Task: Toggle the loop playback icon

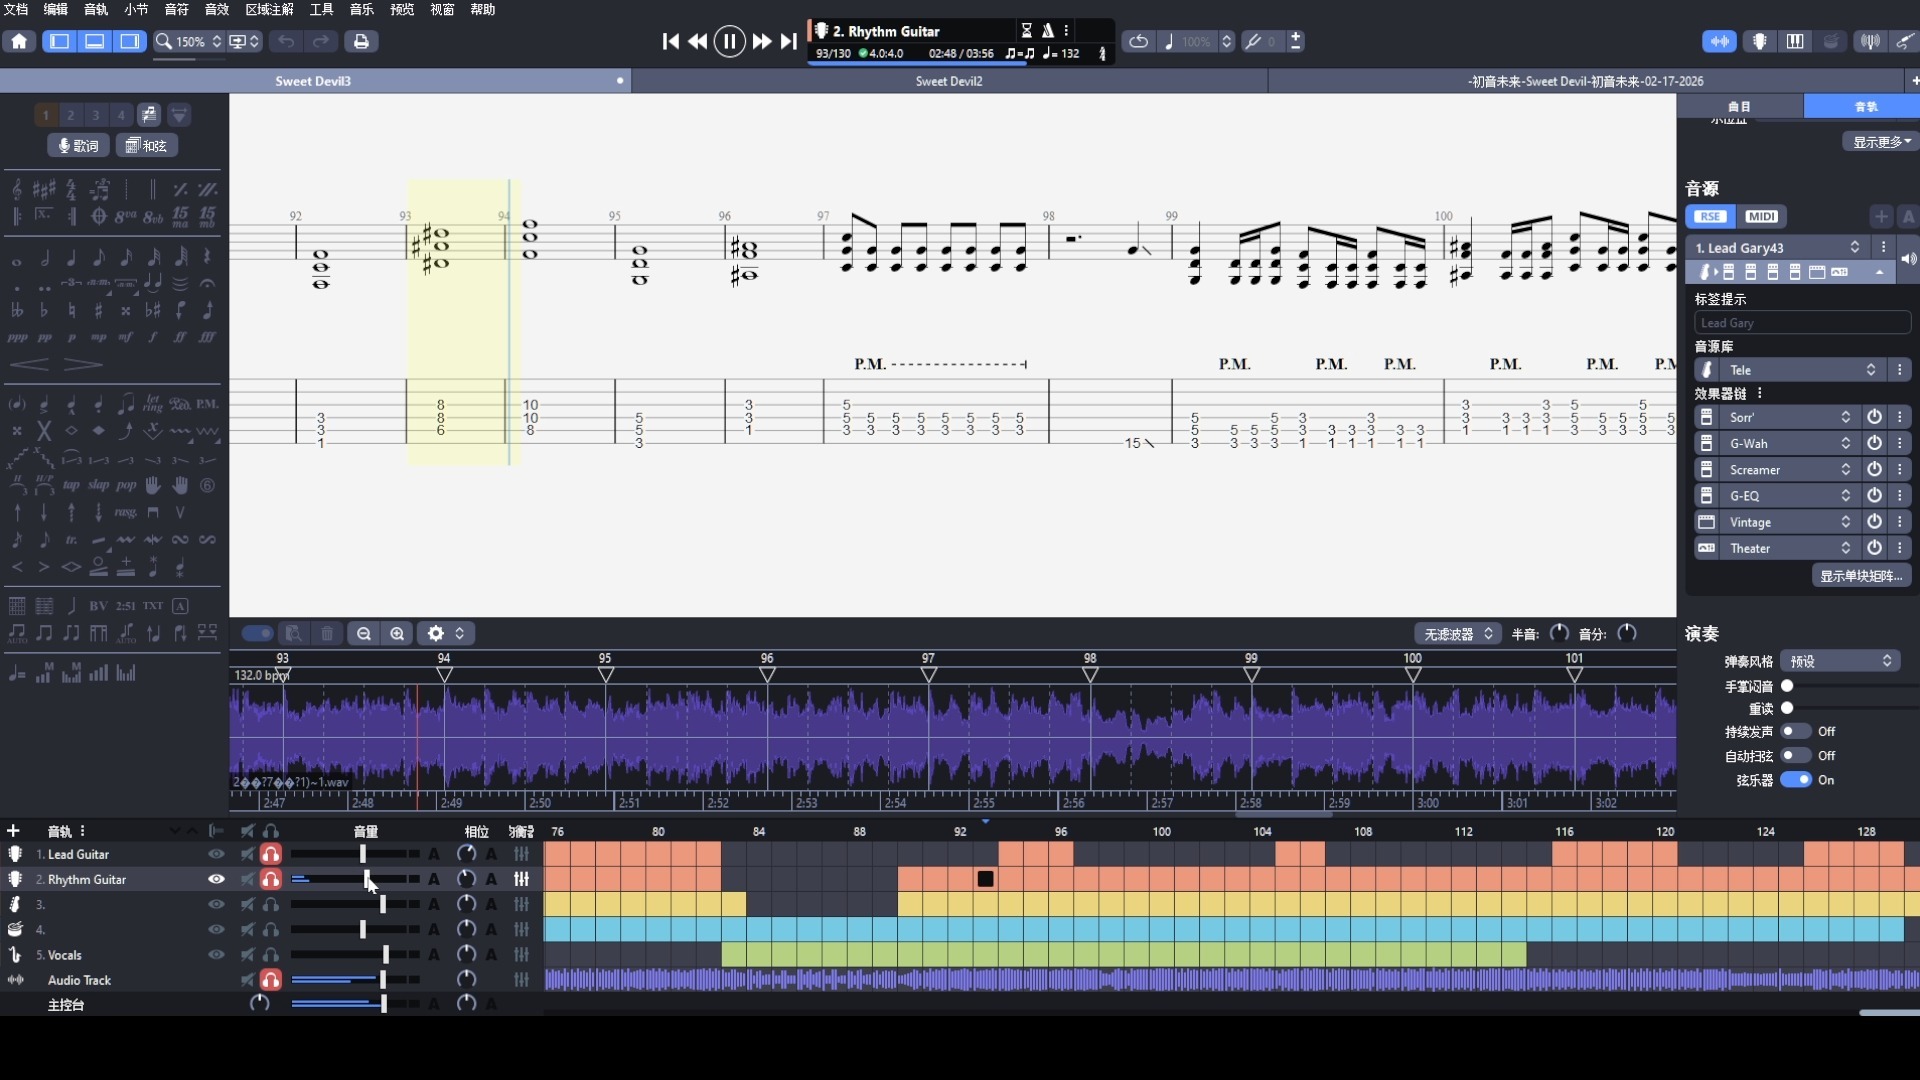Action: coord(1138,41)
